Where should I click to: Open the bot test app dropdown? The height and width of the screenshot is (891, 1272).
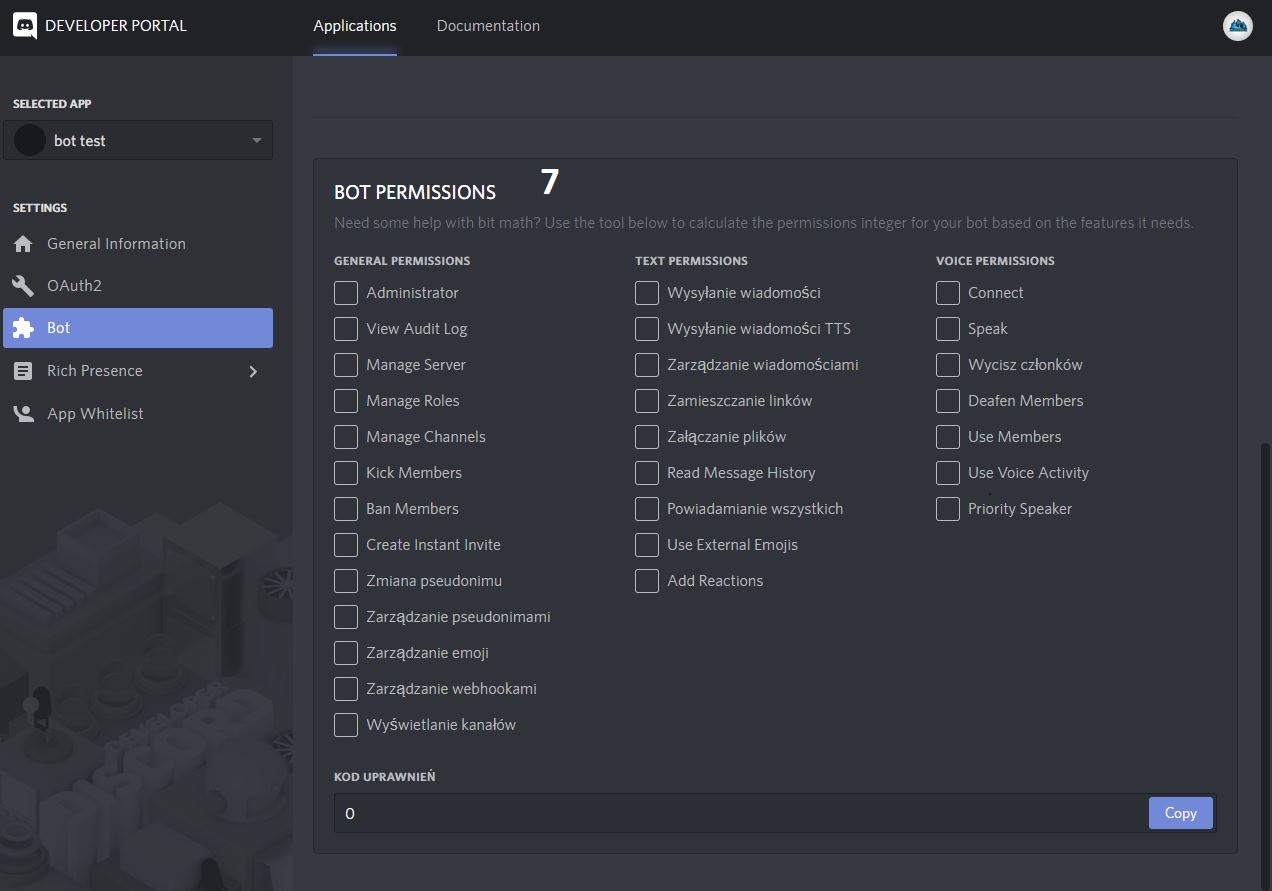(x=256, y=141)
